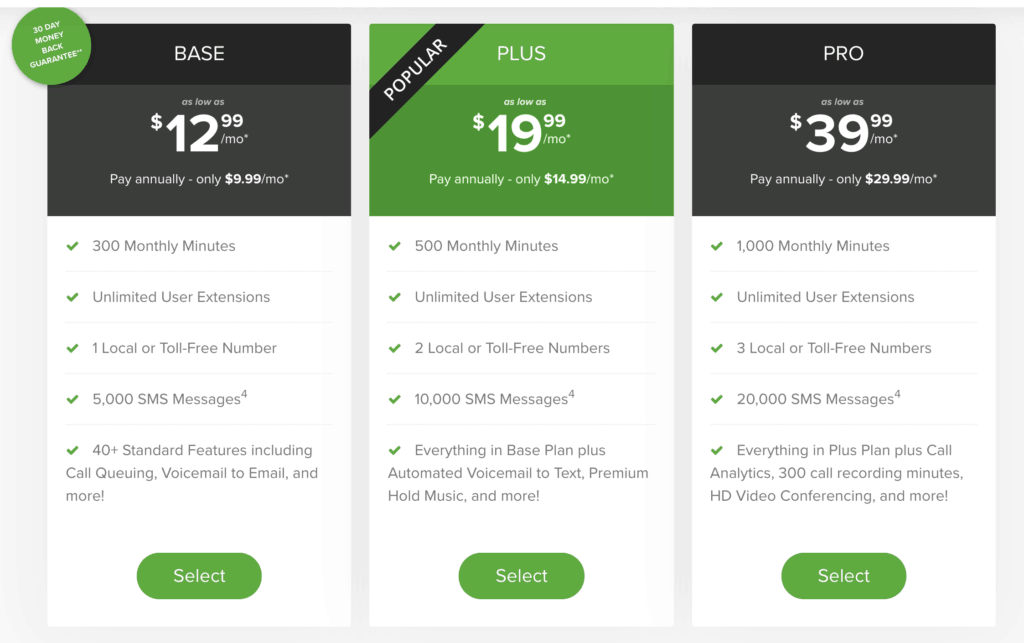Screen dimensions: 1024x643
Task: Click the checkmark beside "10,000 SMS Messages"
Action: coord(394,397)
